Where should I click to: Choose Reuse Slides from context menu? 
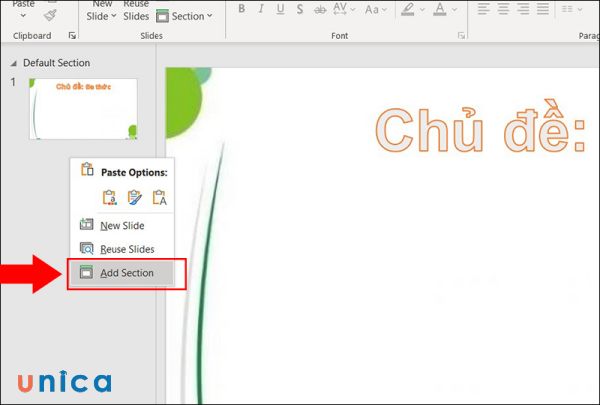126,249
